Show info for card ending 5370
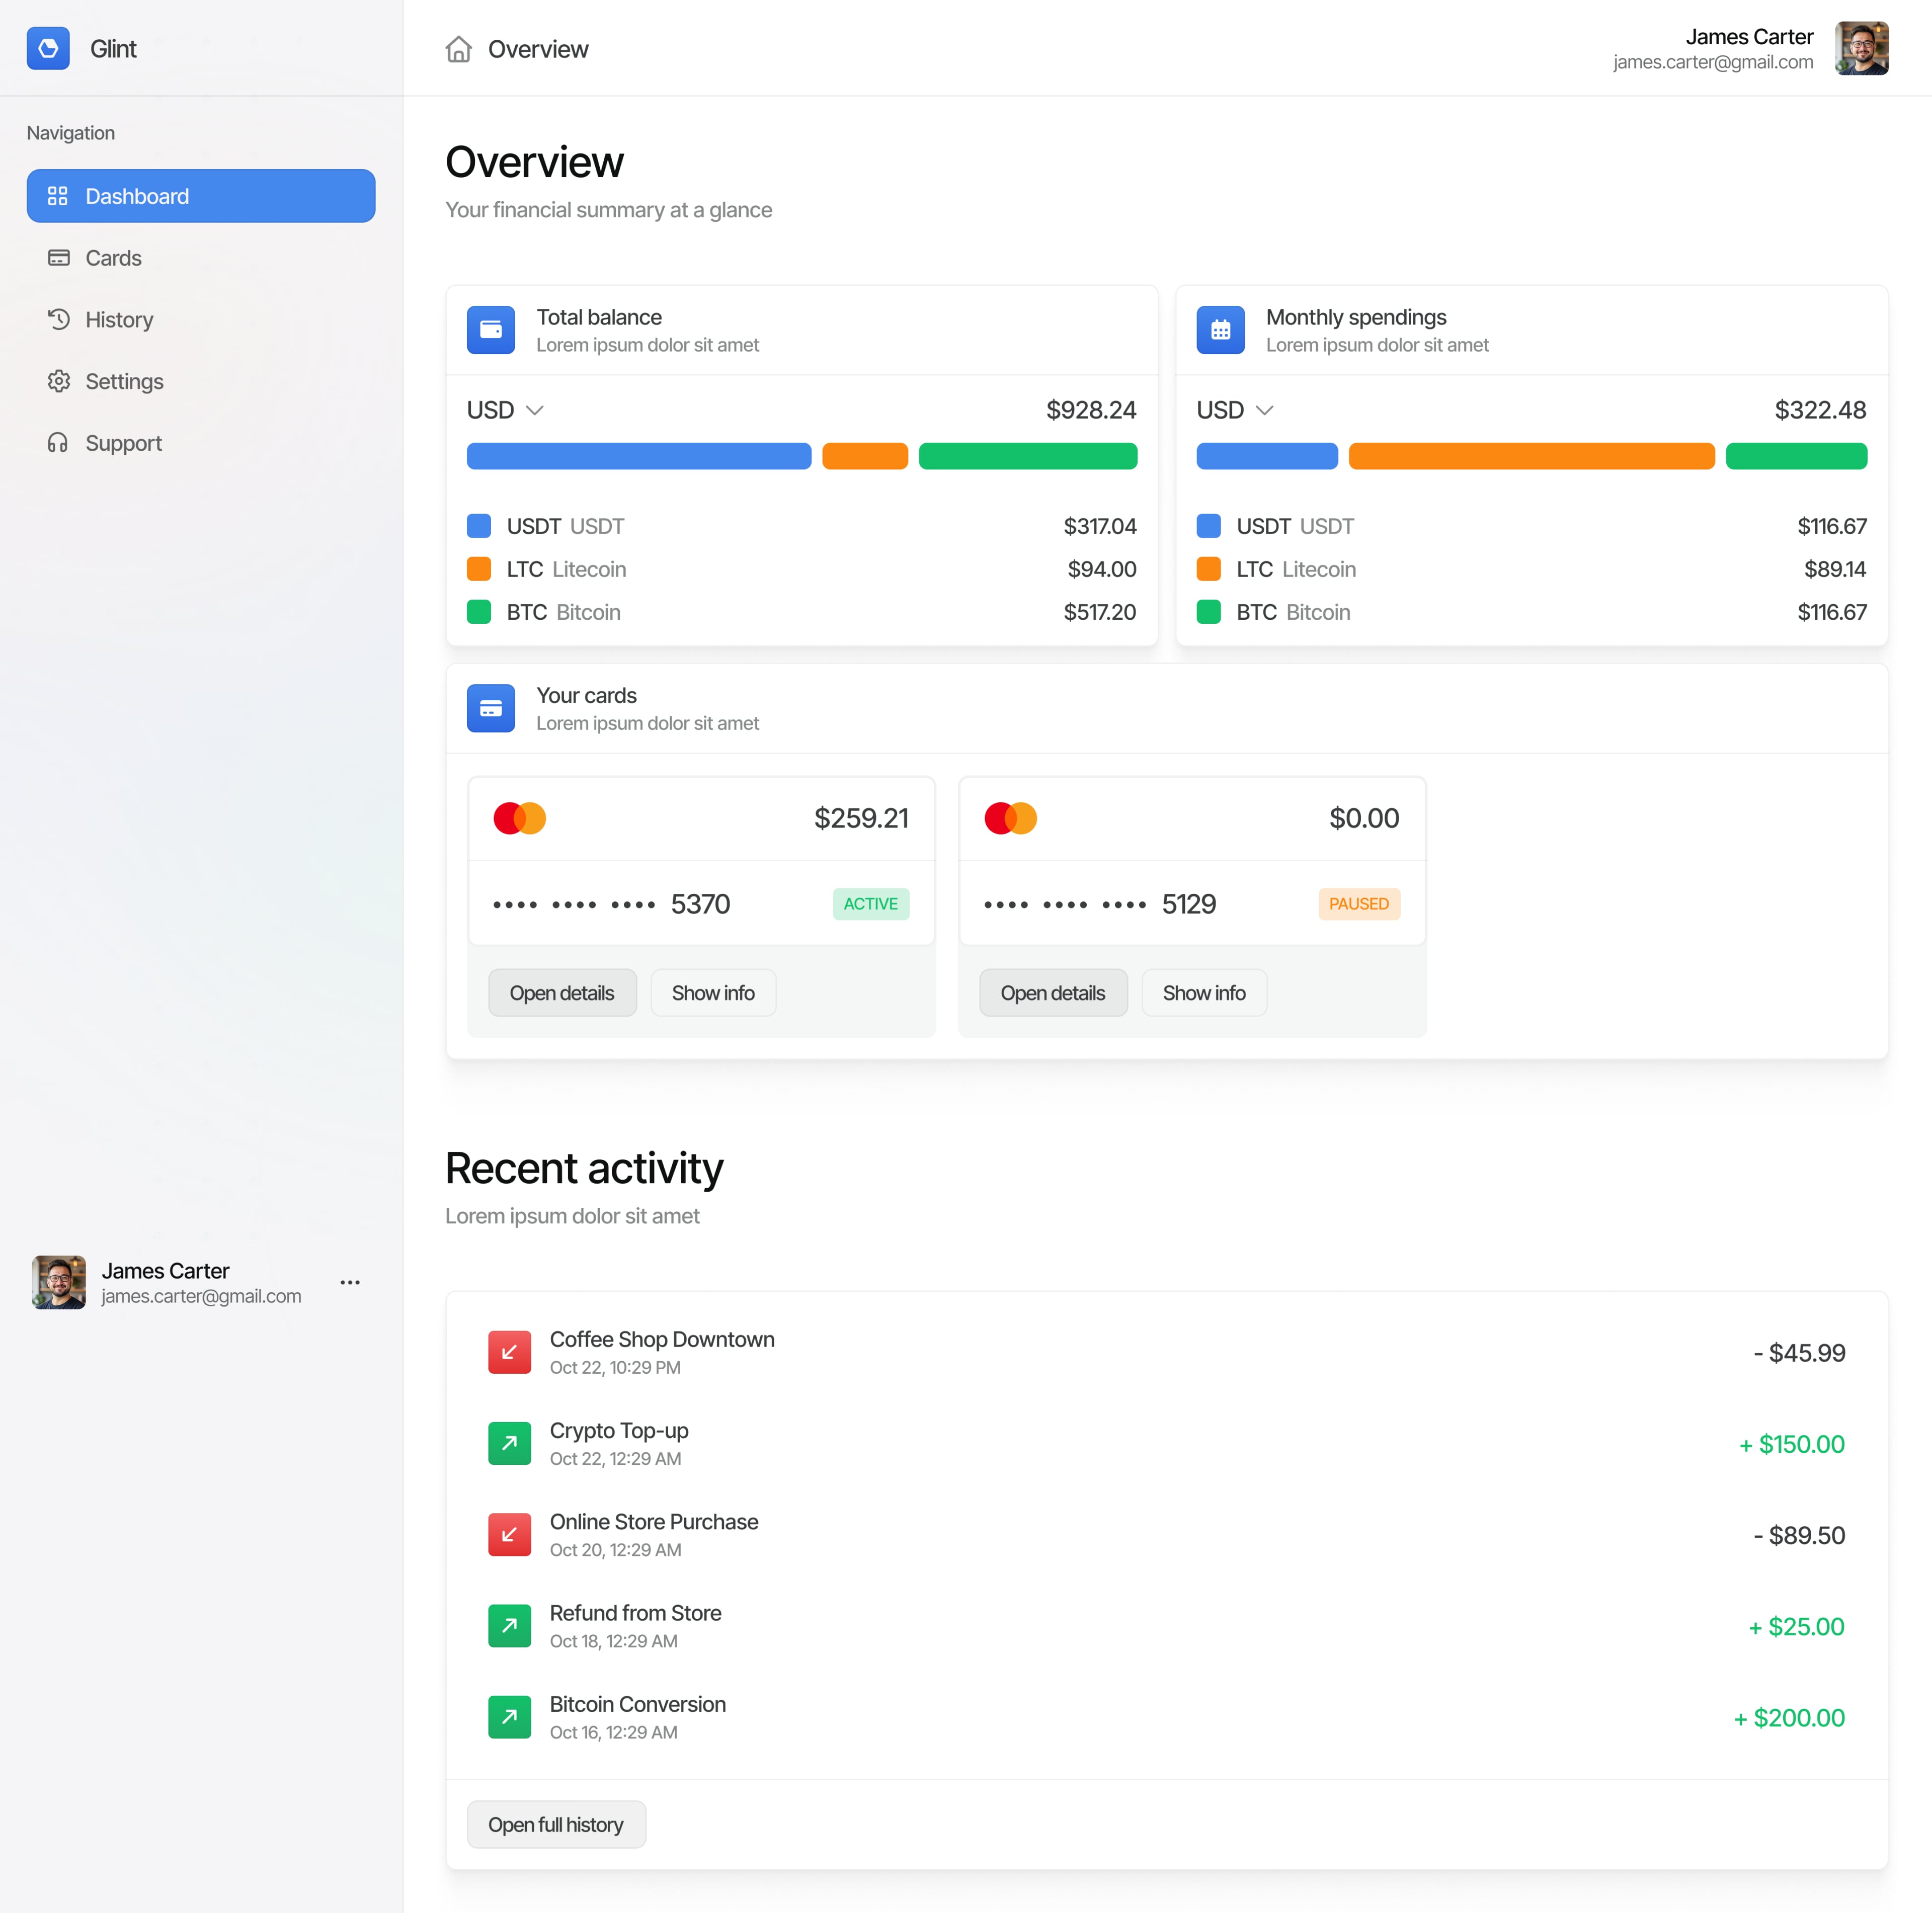Viewport: 1932px width, 1913px height. pyautogui.click(x=713, y=993)
